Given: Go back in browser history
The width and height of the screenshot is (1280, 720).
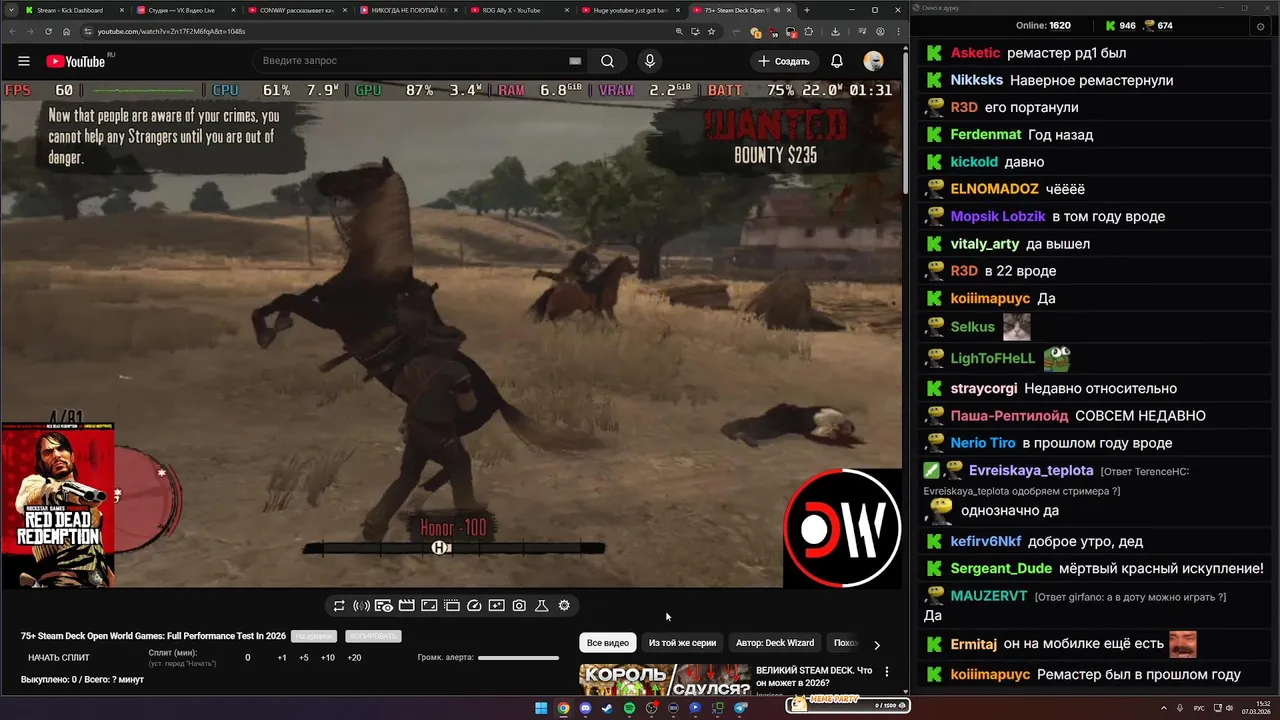Looking at the screenshot, I should (x=13, y=31).
